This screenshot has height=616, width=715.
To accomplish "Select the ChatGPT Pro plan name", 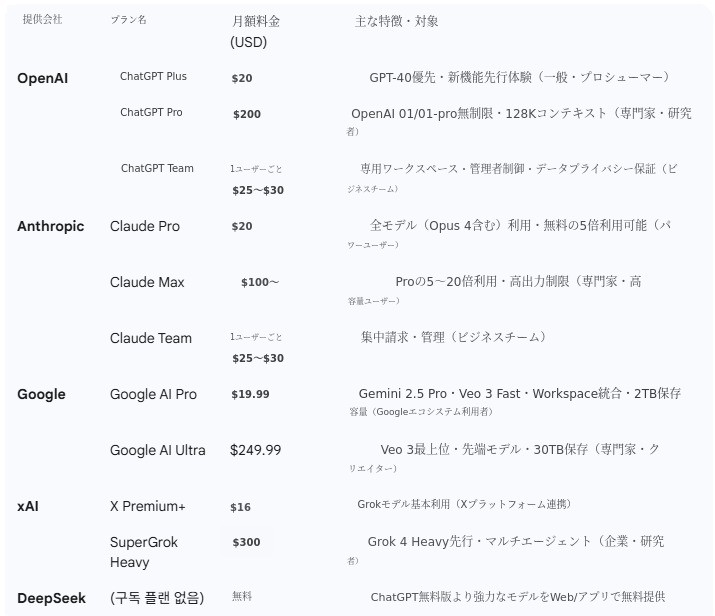I will coord(151,113).
